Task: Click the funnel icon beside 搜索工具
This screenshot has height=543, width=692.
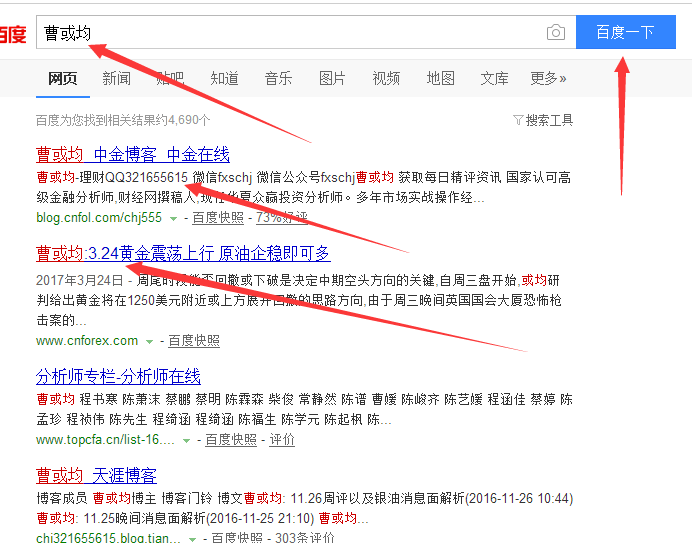Action: pyautogui.click(x=518, y=120)
